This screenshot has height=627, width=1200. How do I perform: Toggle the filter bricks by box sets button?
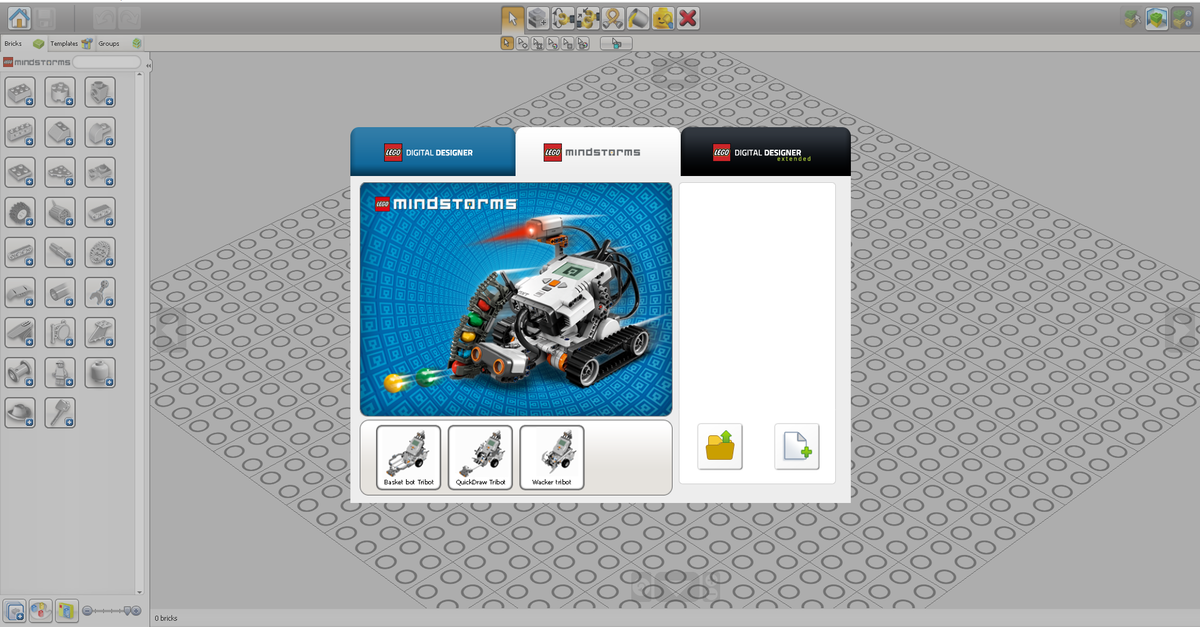67,610
